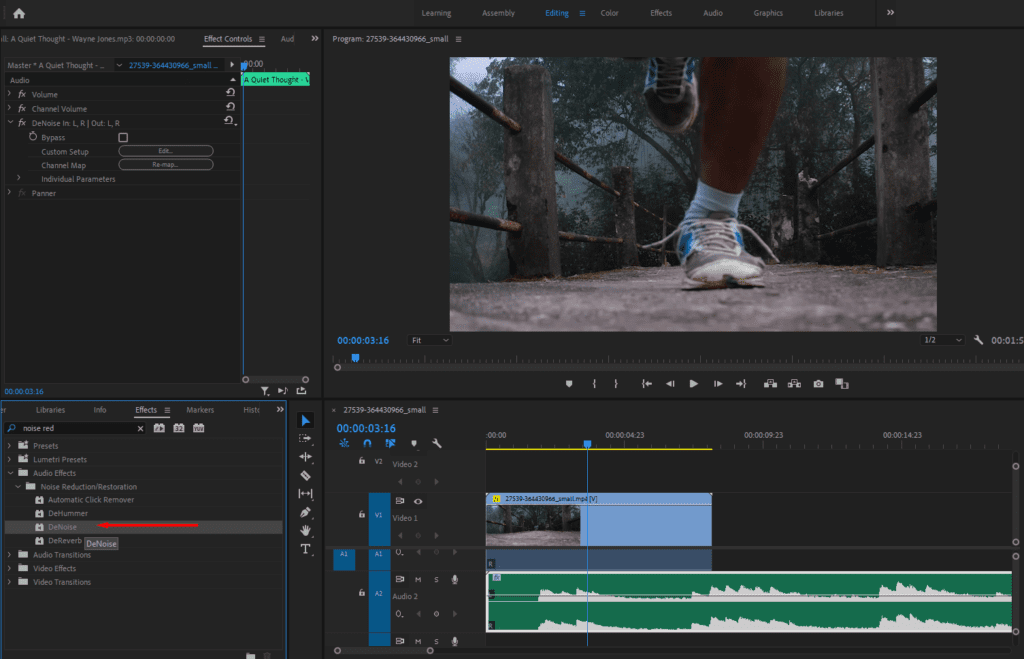Click the Custom Setup Edit button
1024x659 pixels.
point(166,151)
